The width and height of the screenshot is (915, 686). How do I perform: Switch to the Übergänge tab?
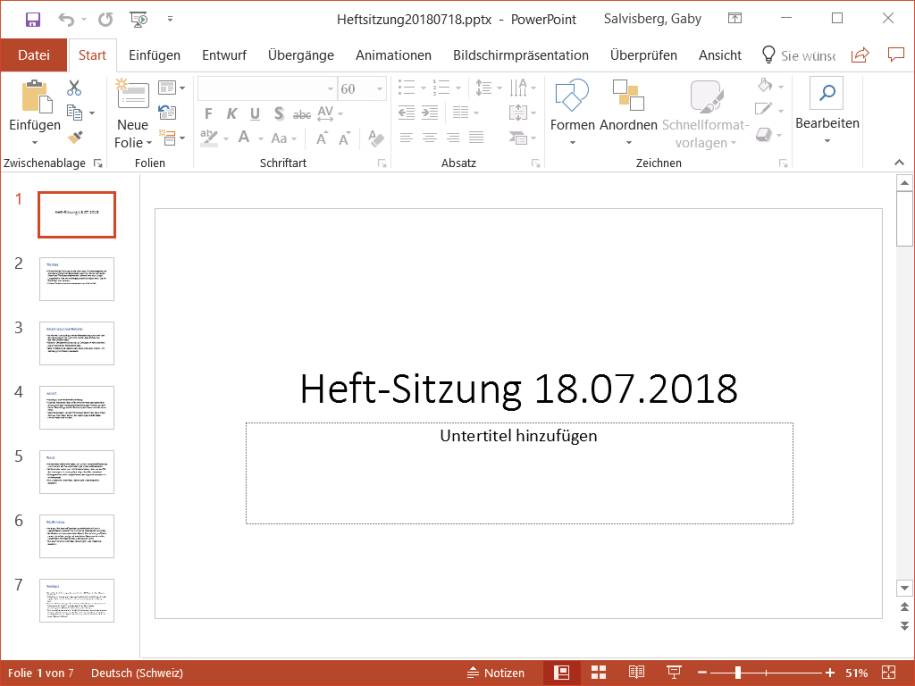(301, 55)
